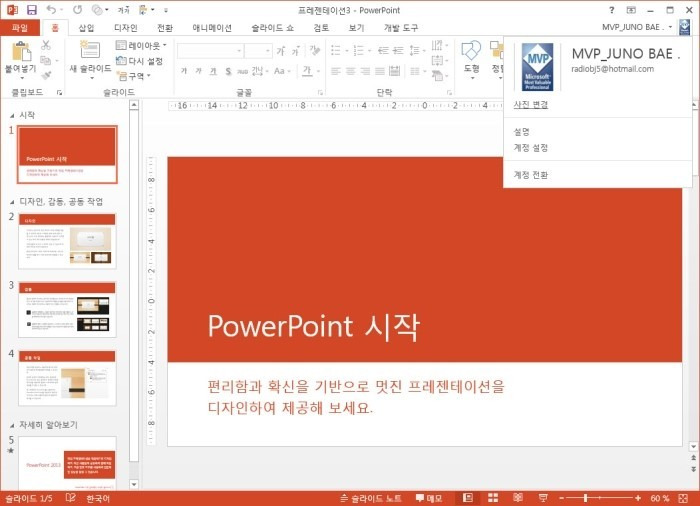The image size is (700, 506).
Task: Open the Font Color dropdown arrow
Action: click(318, 71)
